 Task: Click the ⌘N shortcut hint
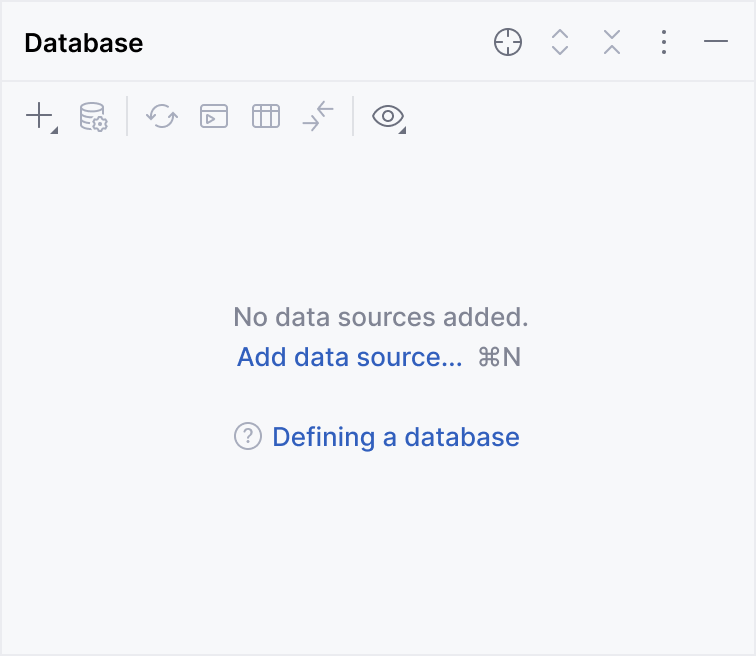[500, 357]
